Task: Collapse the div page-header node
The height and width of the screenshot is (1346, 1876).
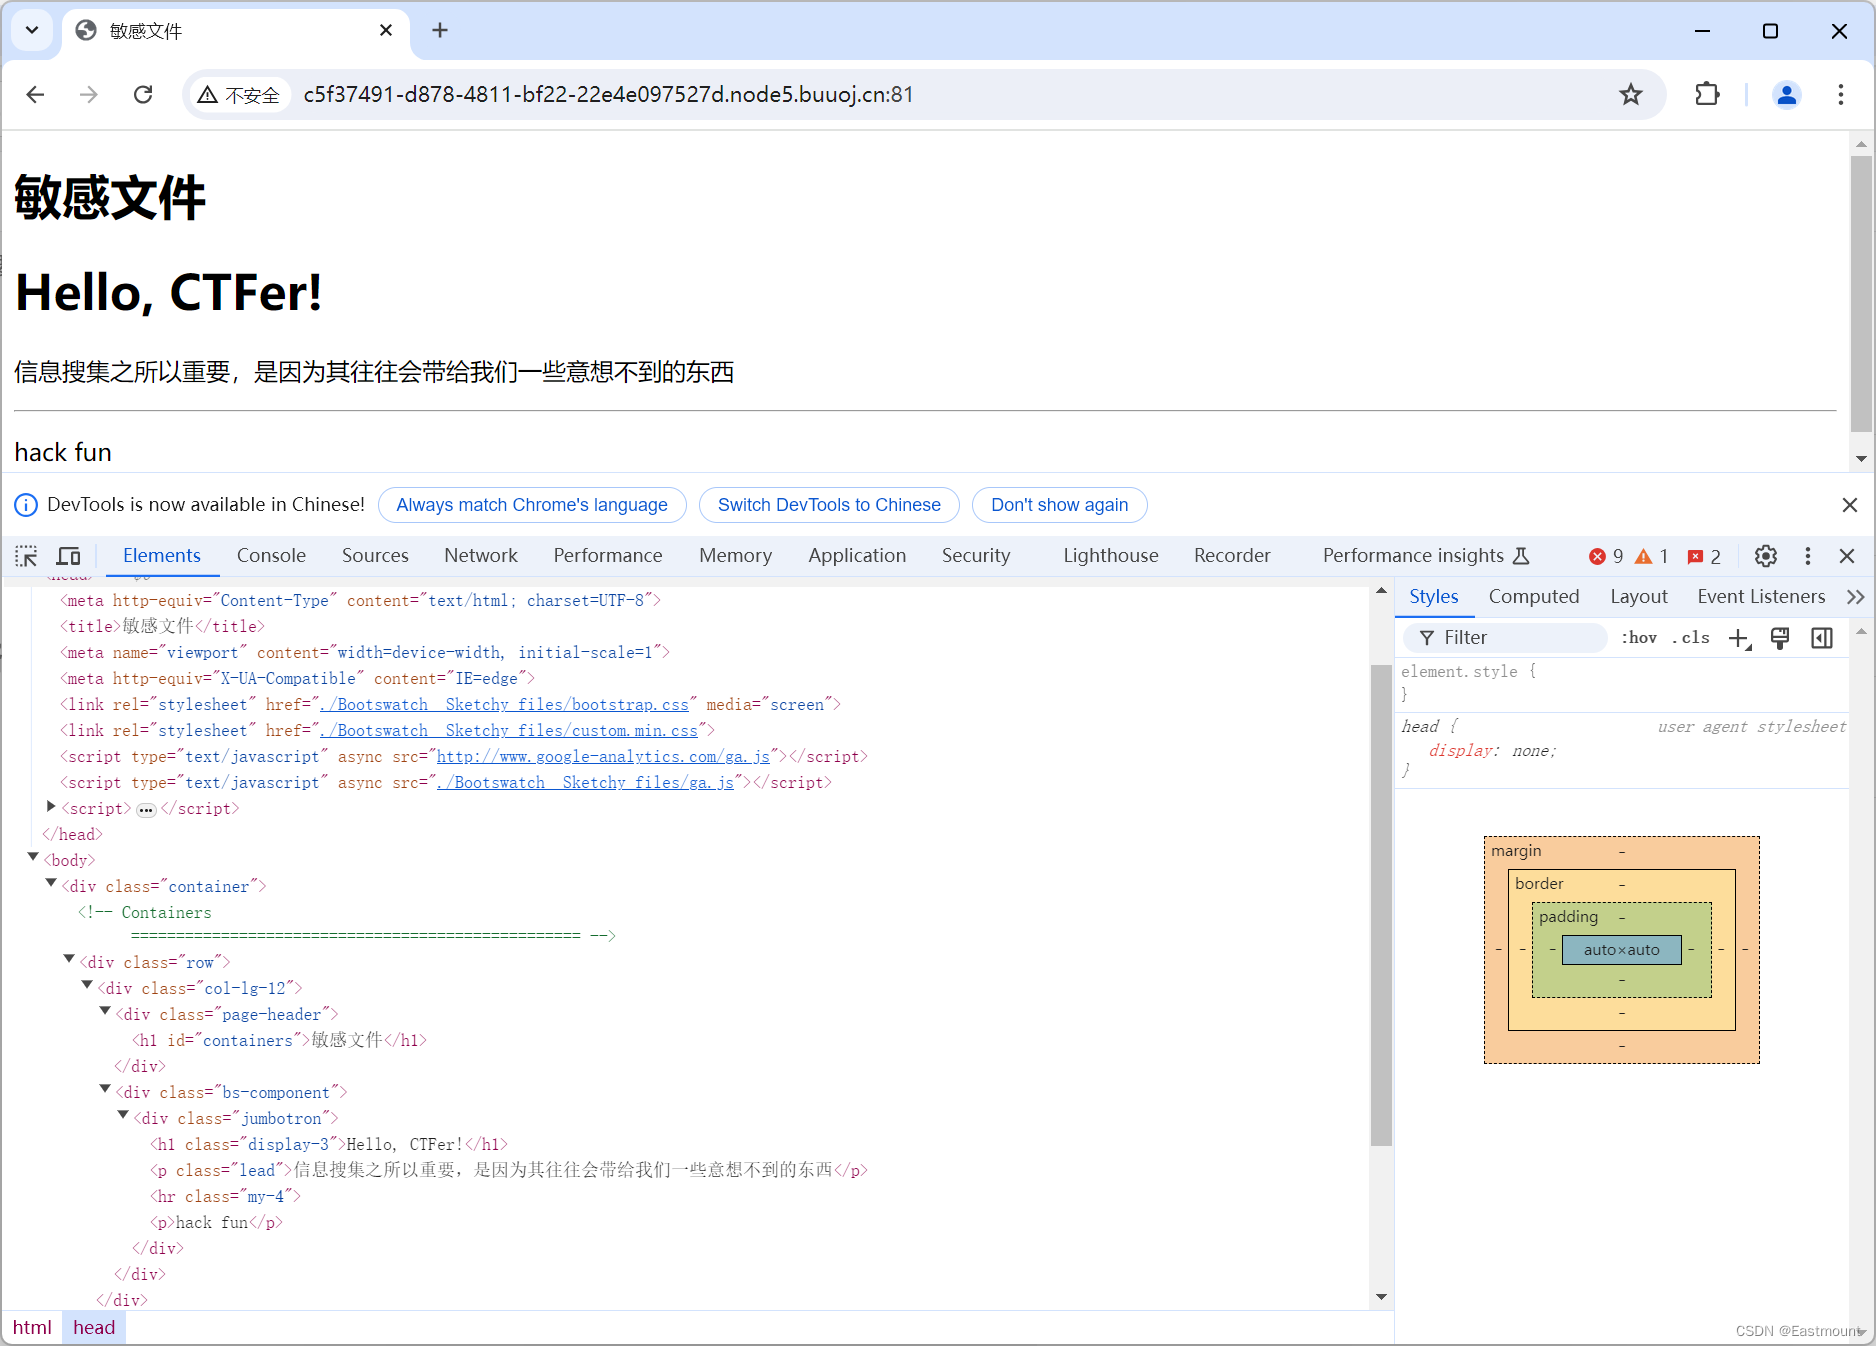Action: (x=105, y=1012)
